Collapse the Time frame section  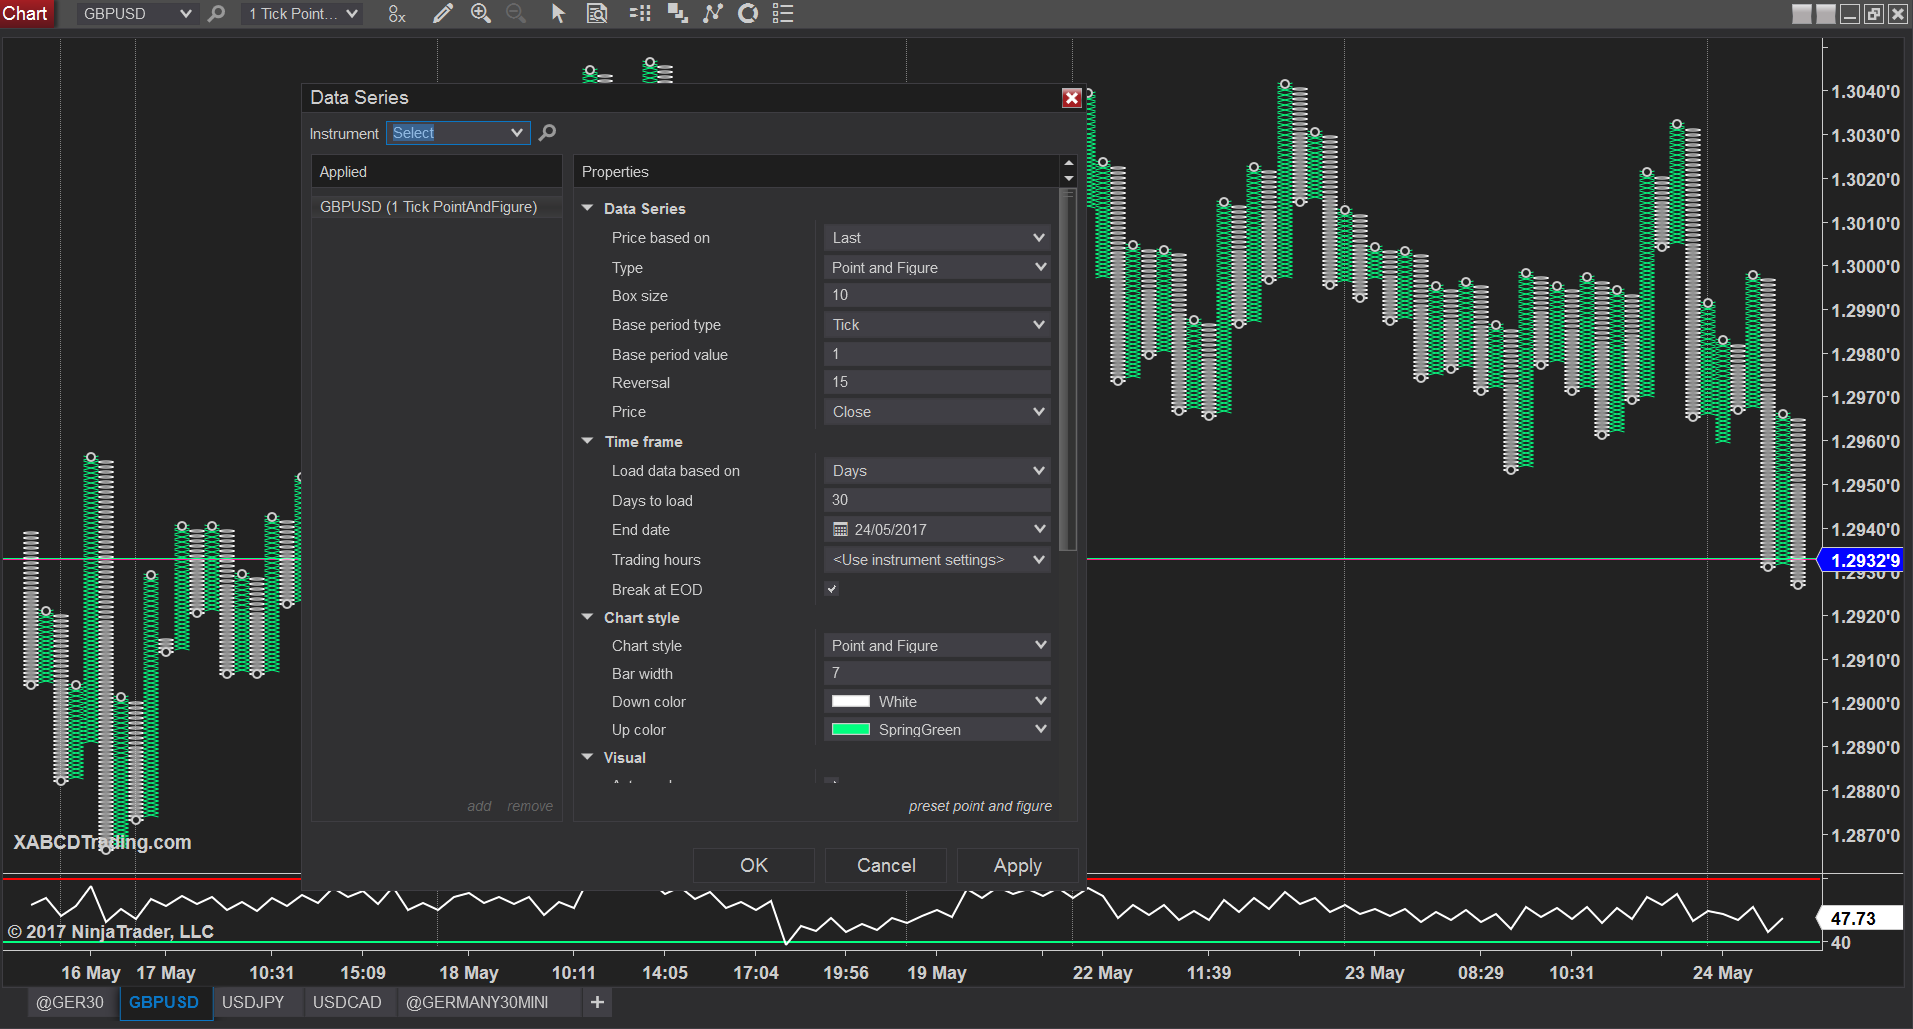588,441
